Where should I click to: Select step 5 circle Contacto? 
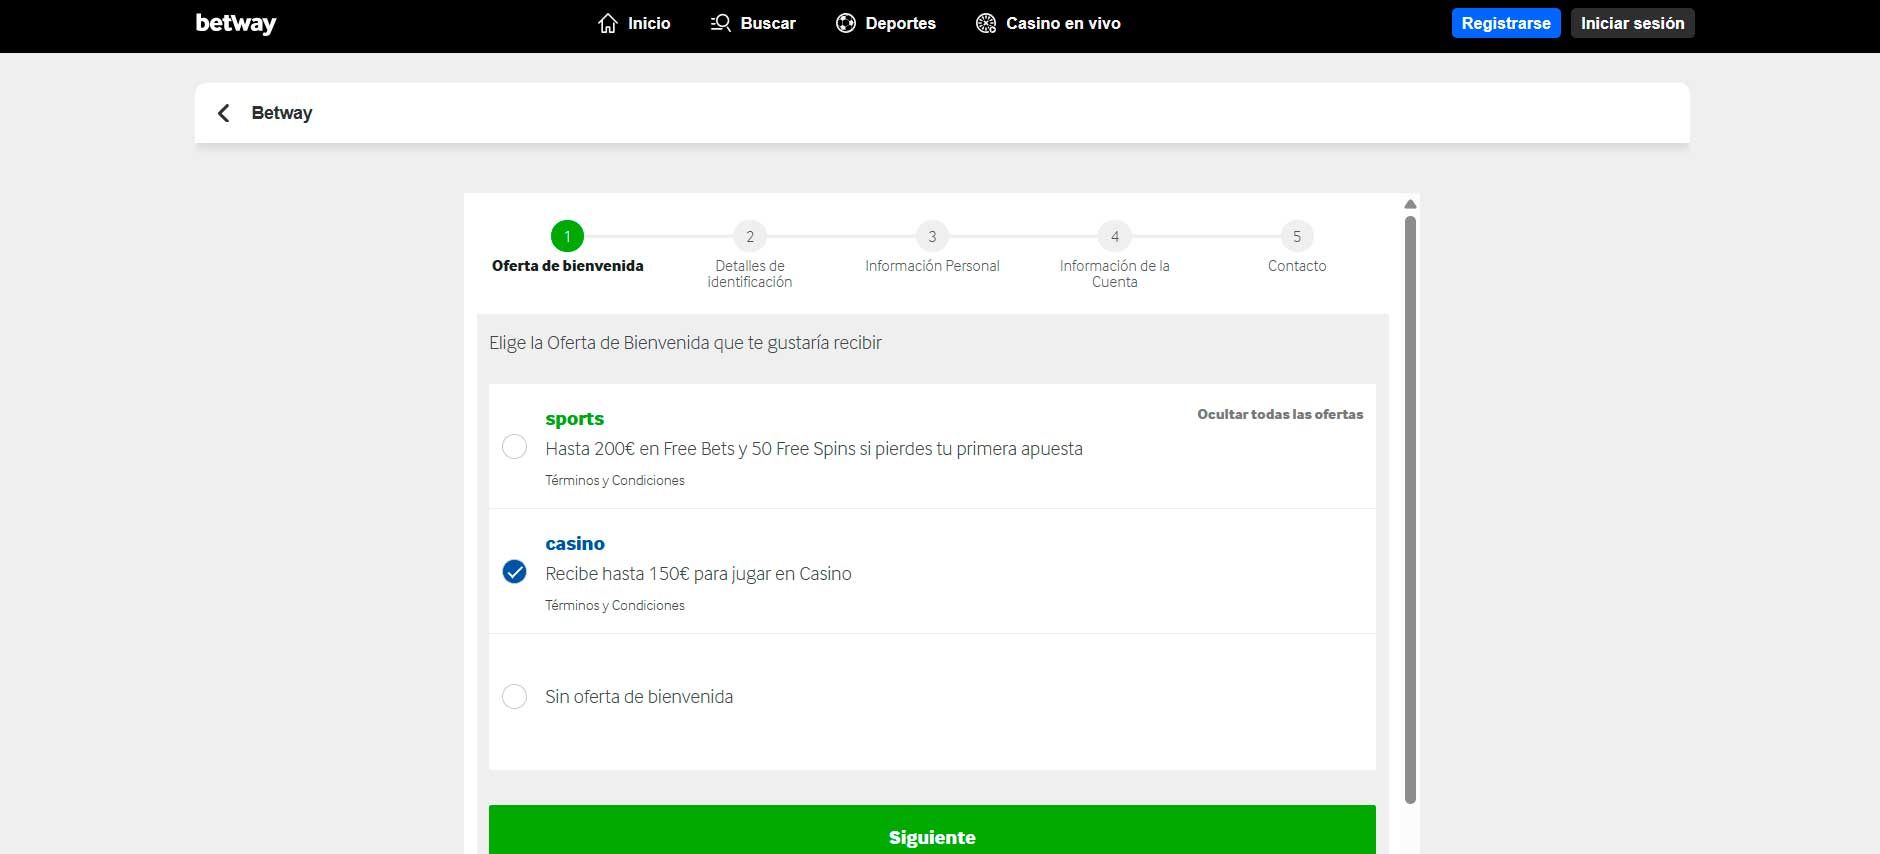click(x=1297, y=236)
